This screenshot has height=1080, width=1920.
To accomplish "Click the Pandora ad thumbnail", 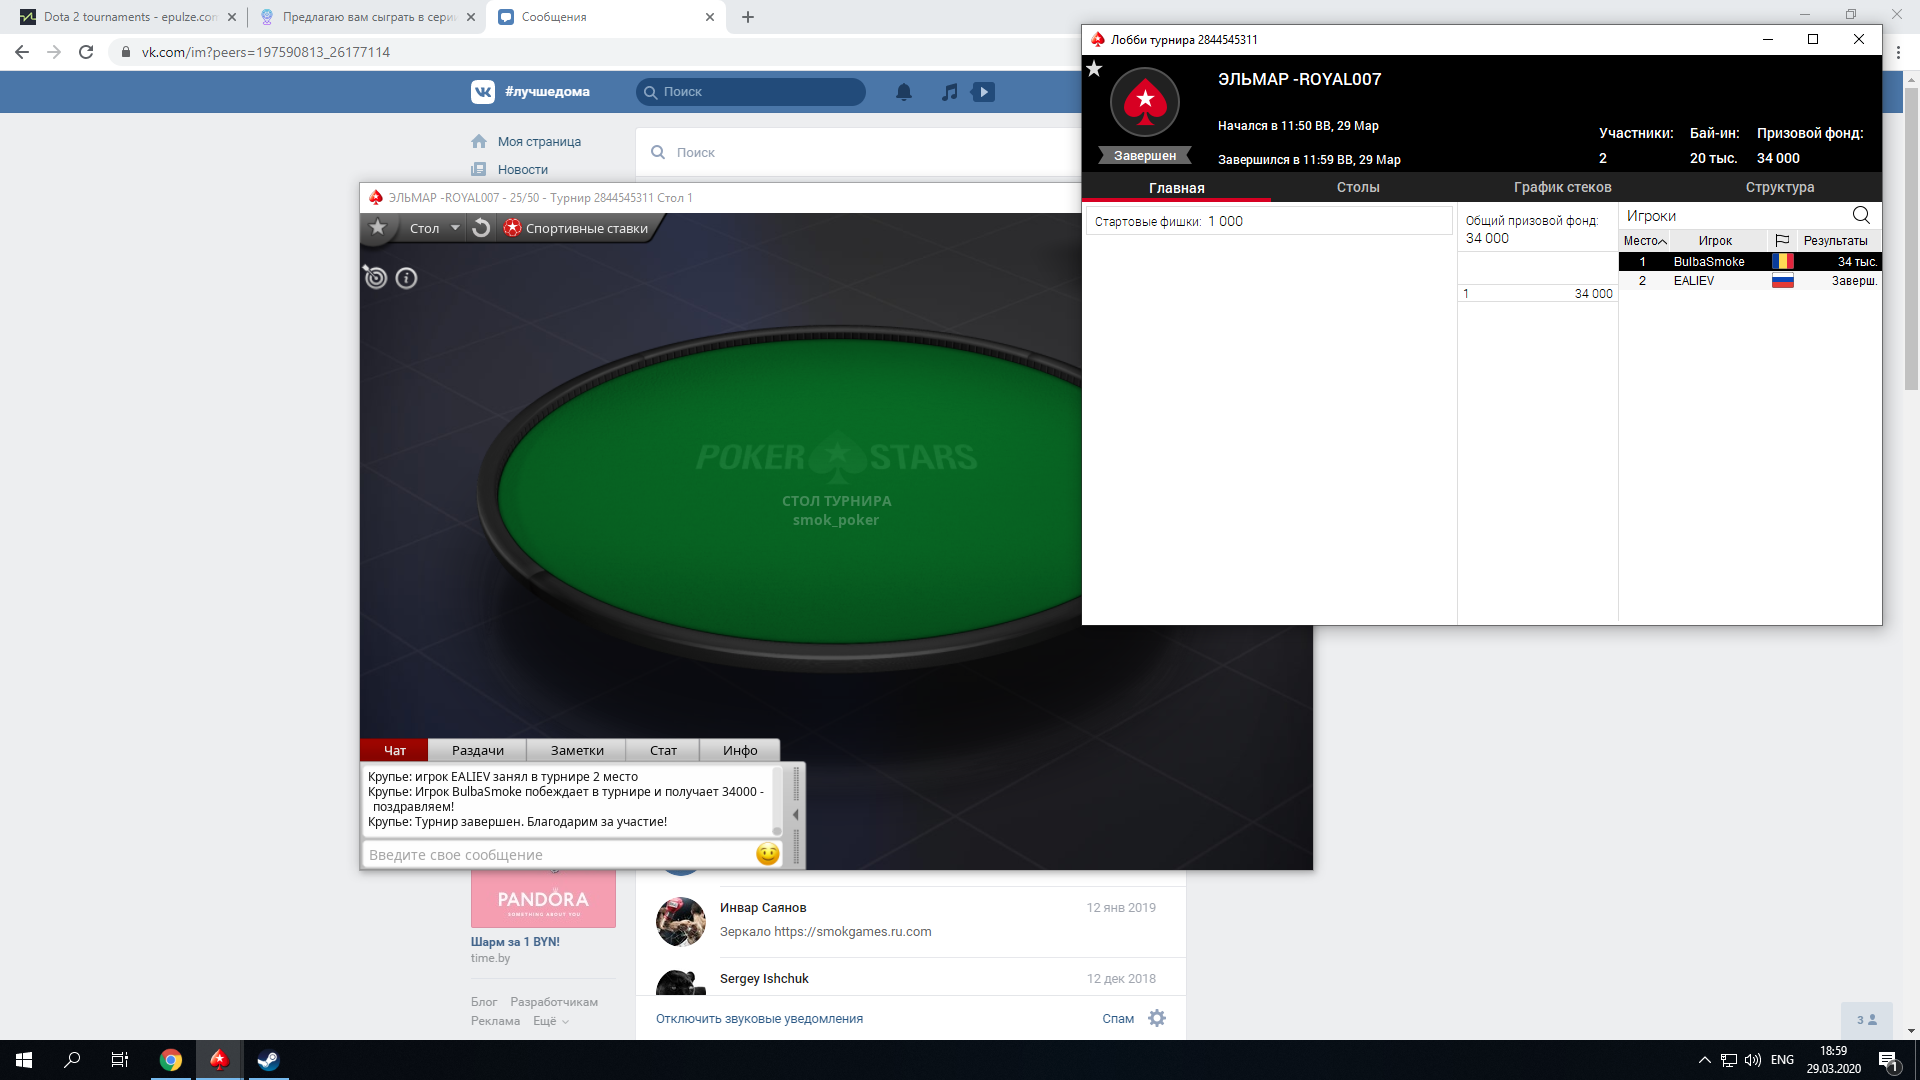I will click(x=543, y=899).
